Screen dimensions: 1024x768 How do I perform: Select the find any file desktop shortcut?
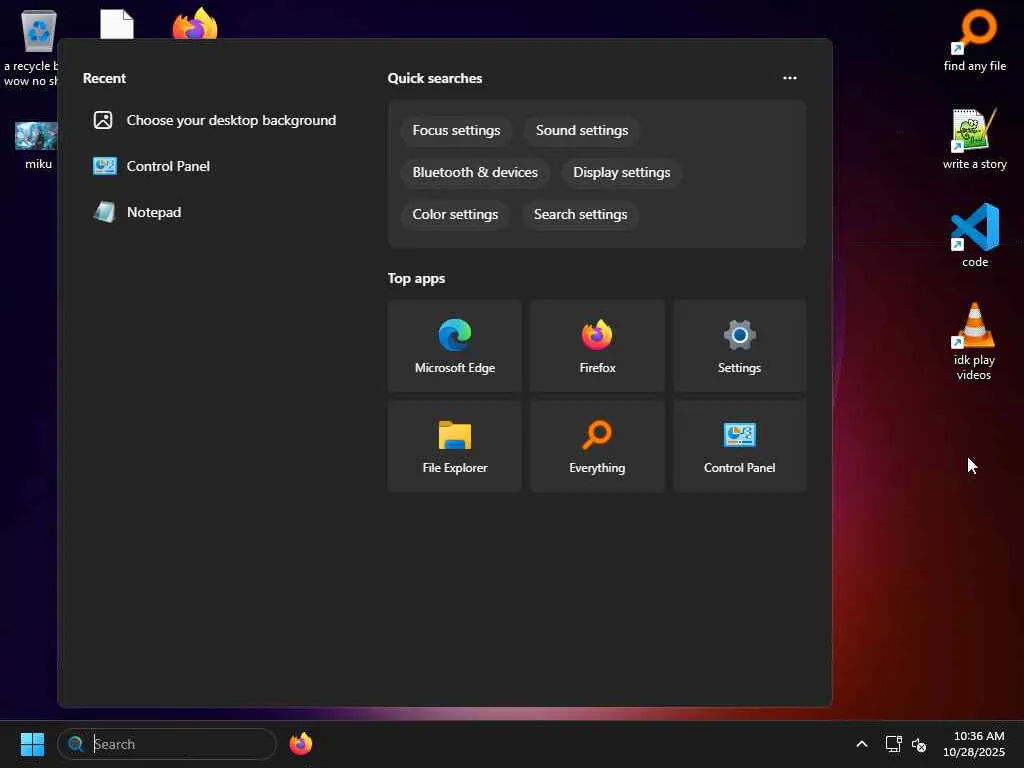click(x=974, y=39)
